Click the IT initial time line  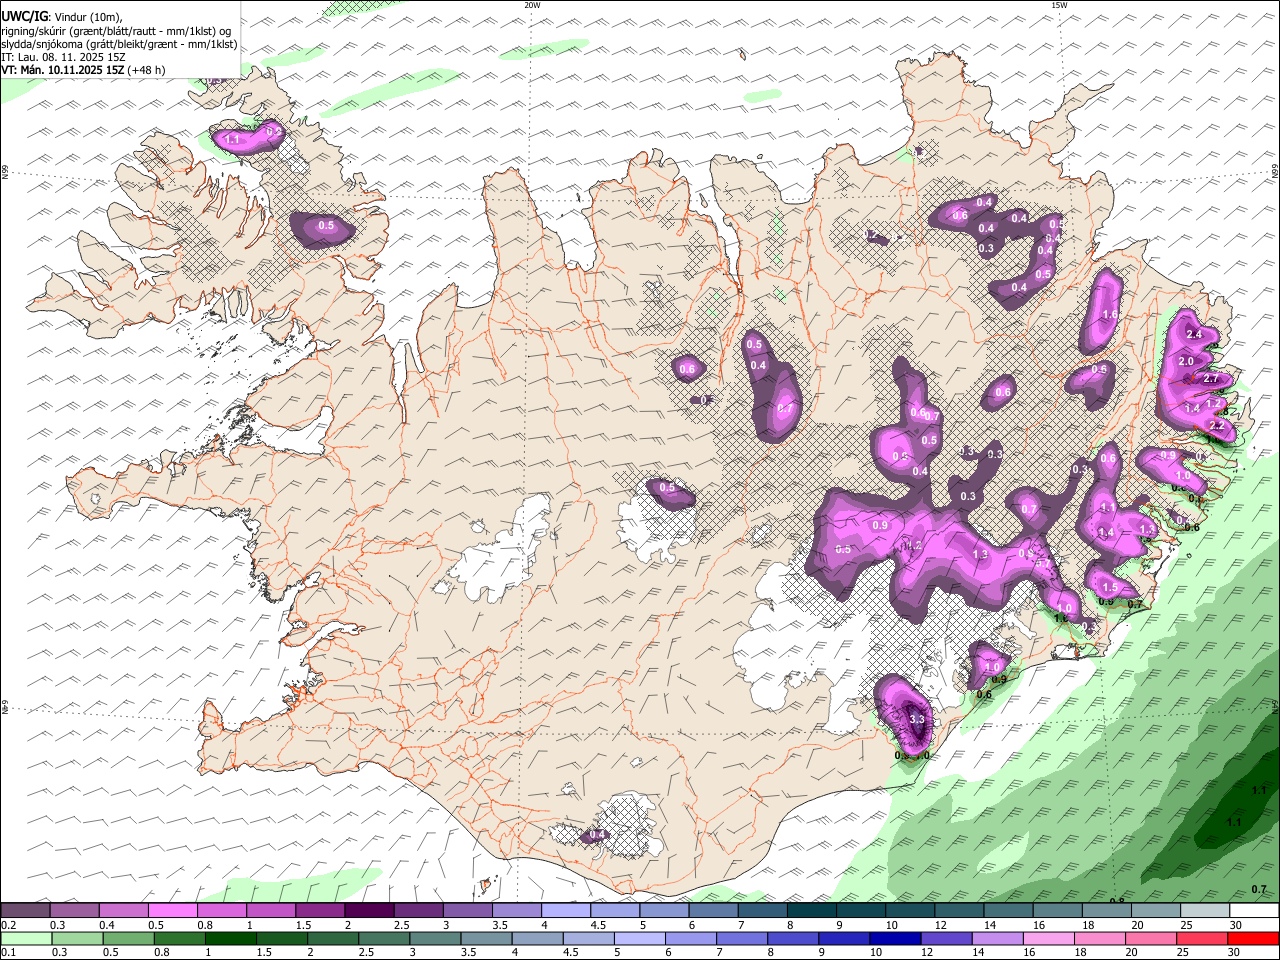click(64, 57)
